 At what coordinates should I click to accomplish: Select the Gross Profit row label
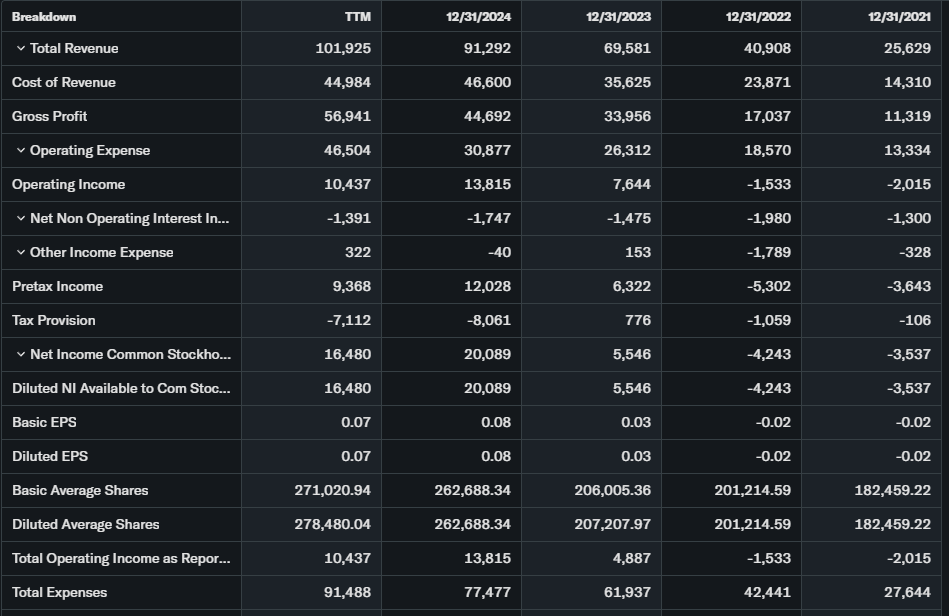pos(50,117)
